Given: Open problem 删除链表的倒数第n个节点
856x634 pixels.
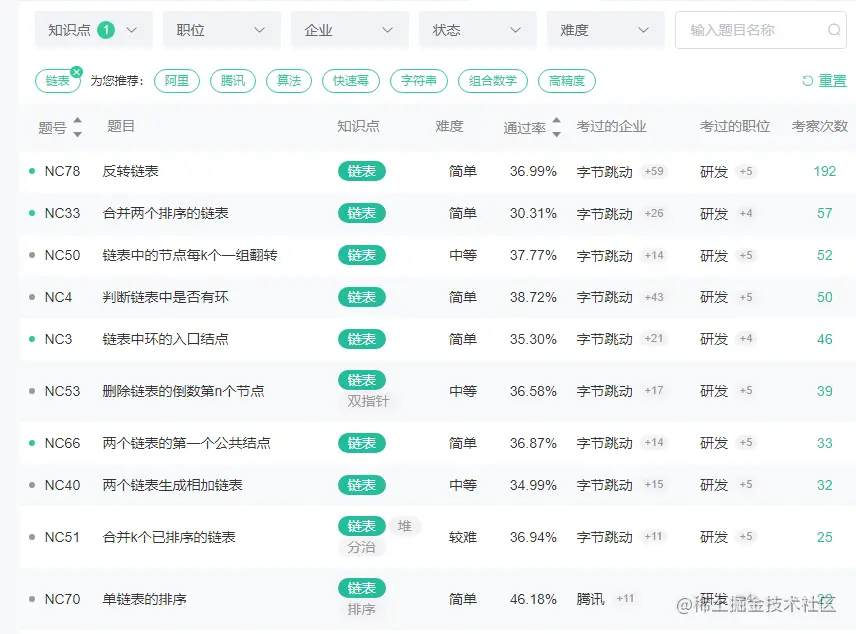Looking at the screenshot, I should [x=183, y=391].
